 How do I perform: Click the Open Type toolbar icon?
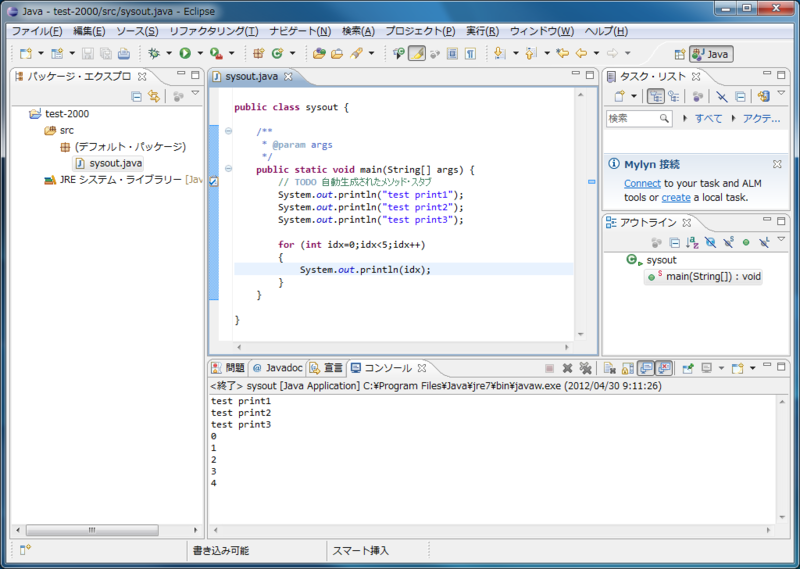tap(319, 53)
